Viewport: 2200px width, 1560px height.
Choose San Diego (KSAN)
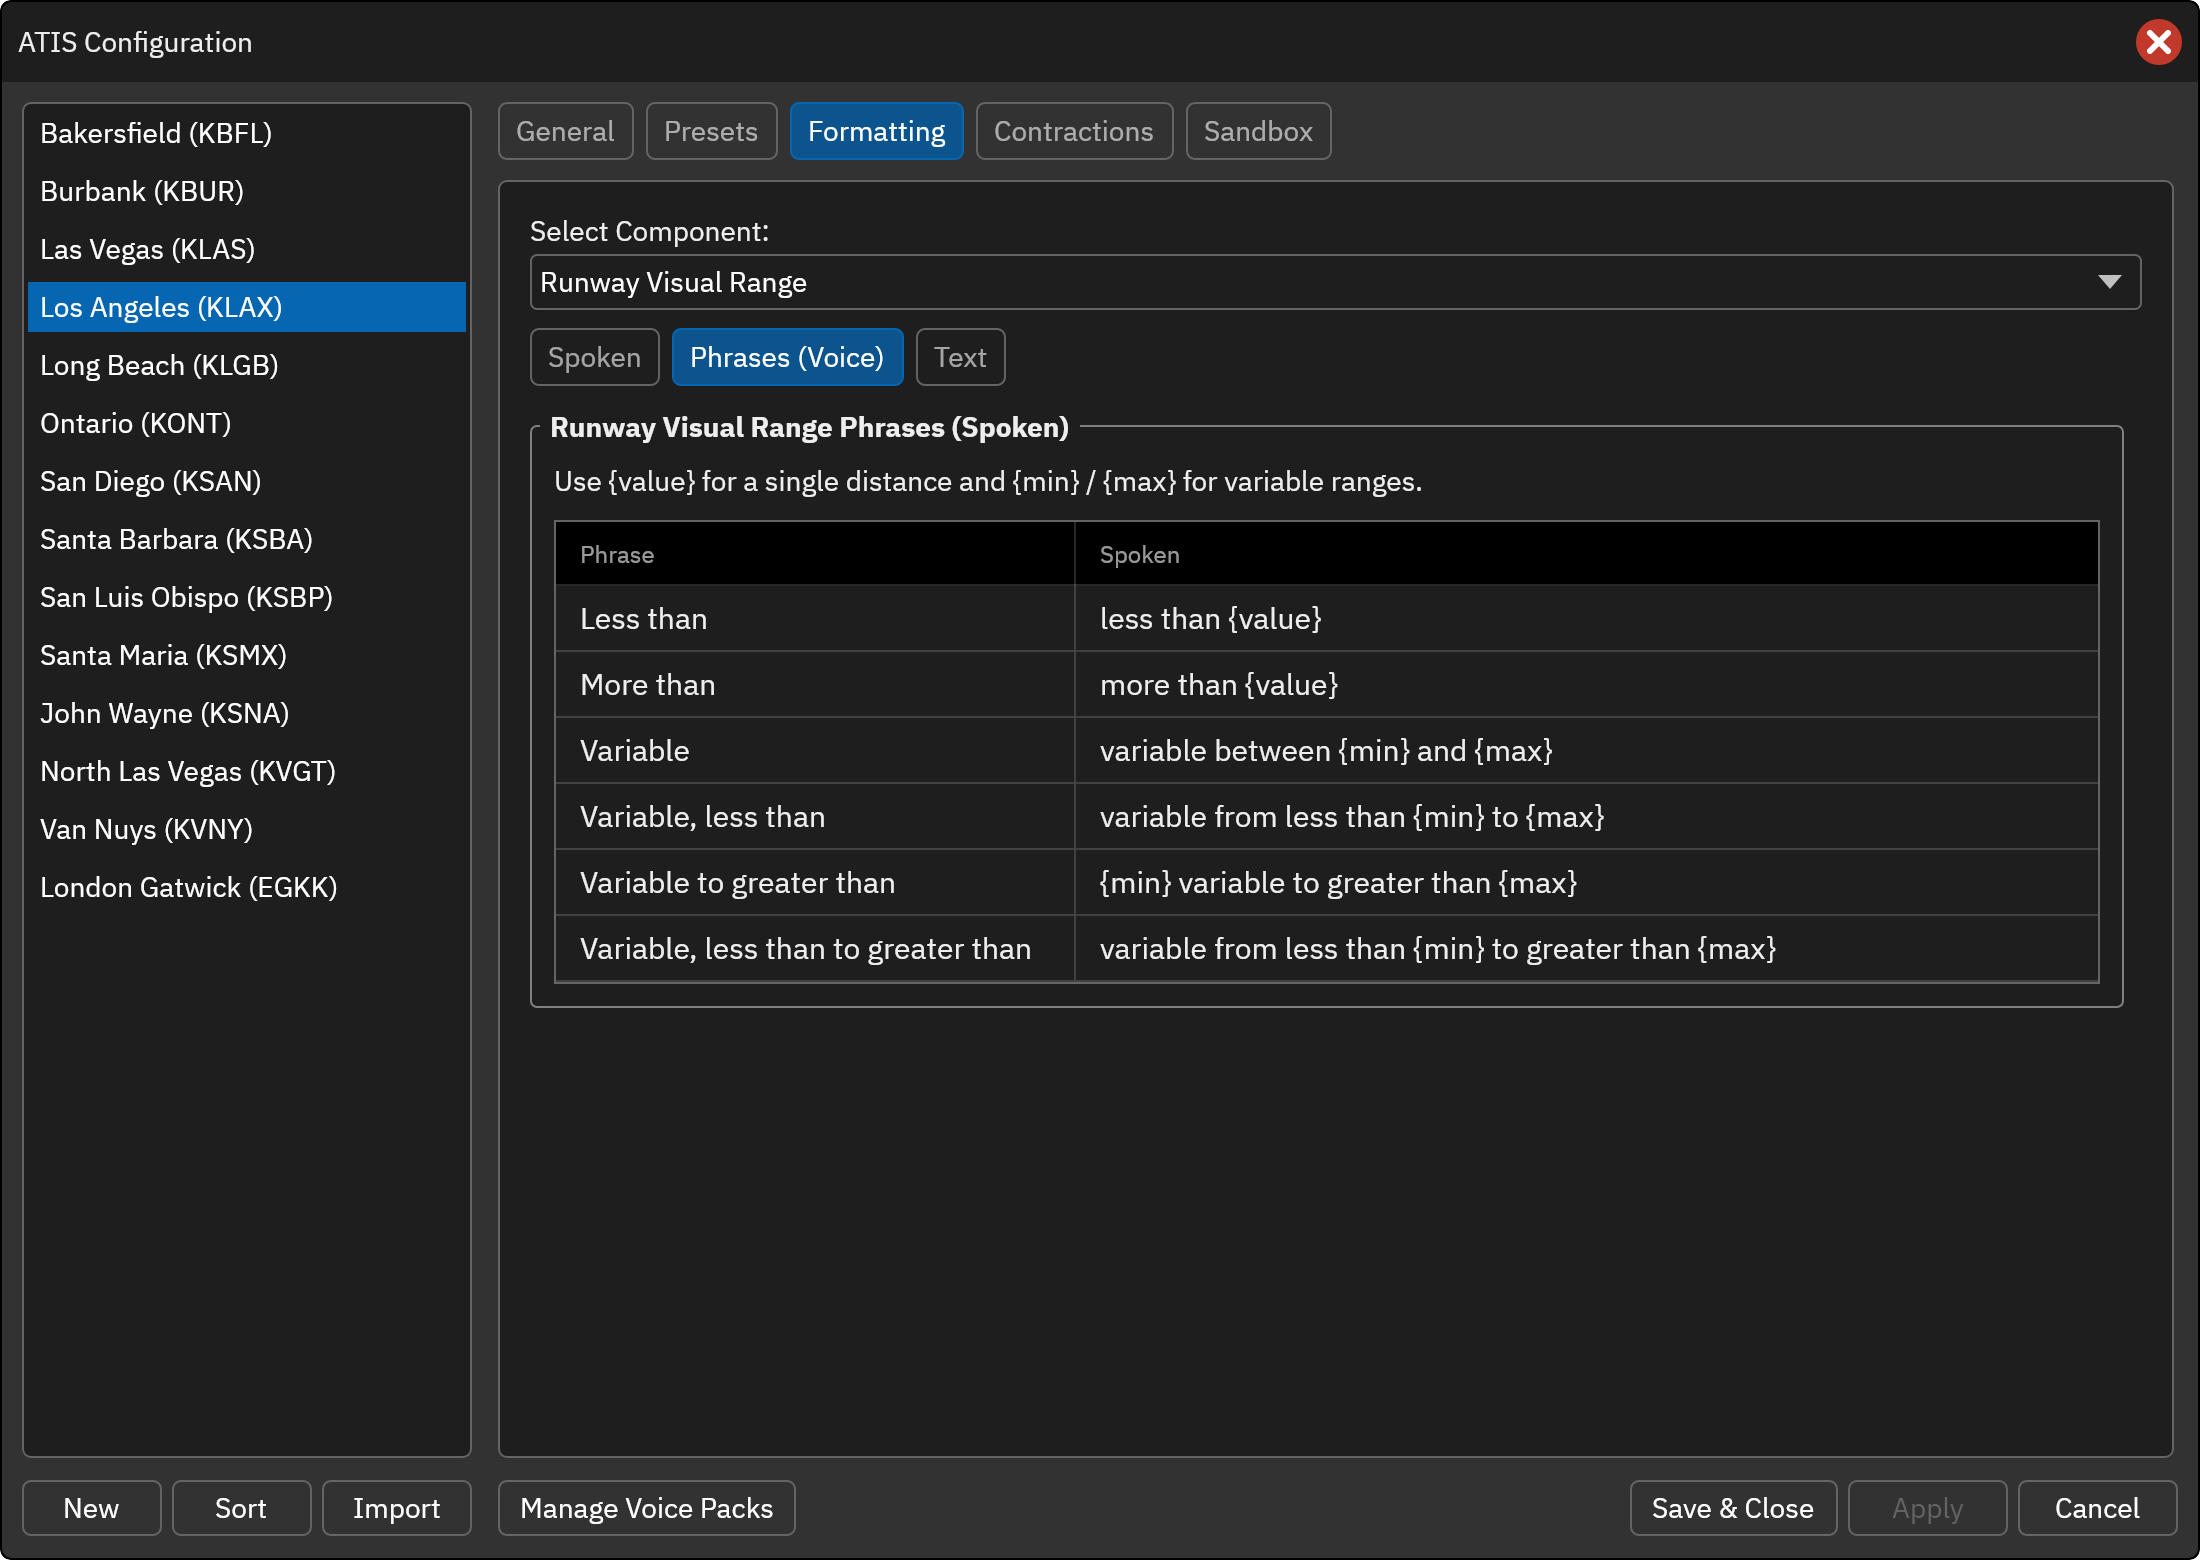coord(247,481)
